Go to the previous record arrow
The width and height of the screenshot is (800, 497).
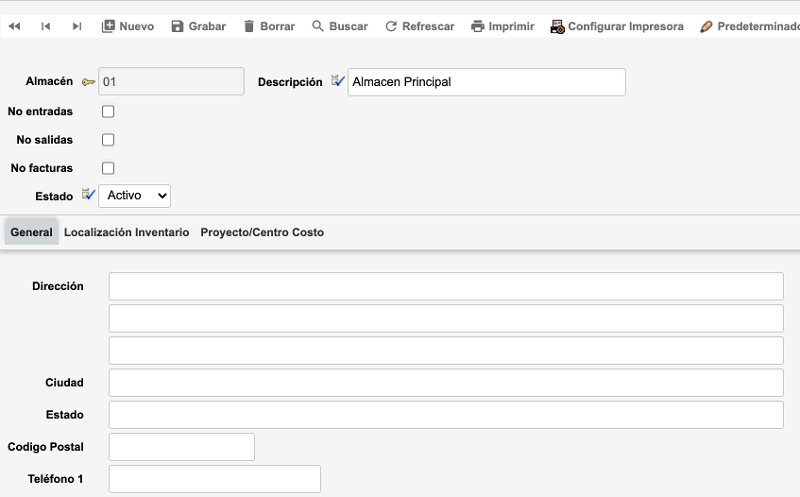(46, 26)
